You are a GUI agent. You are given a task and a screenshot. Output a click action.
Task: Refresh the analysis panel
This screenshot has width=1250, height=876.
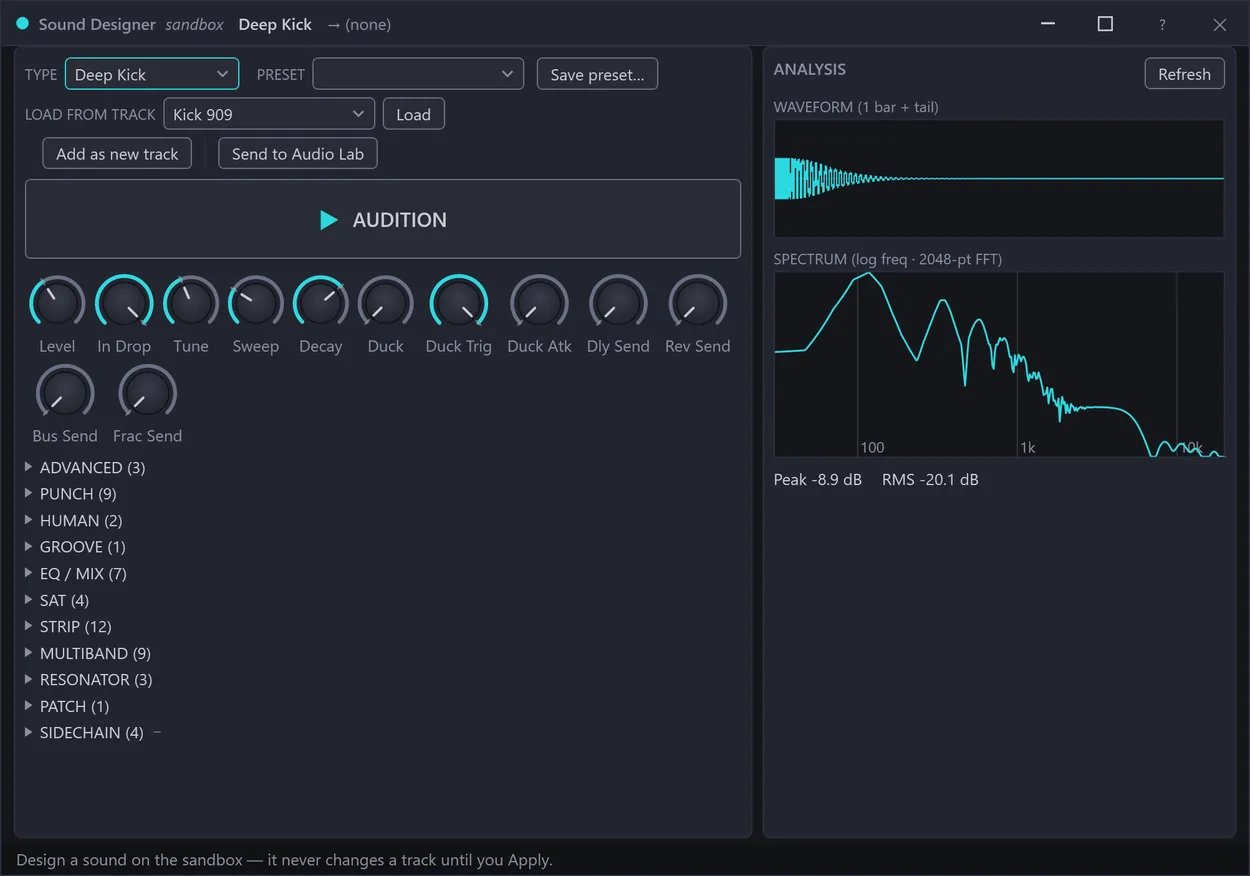1184,74
